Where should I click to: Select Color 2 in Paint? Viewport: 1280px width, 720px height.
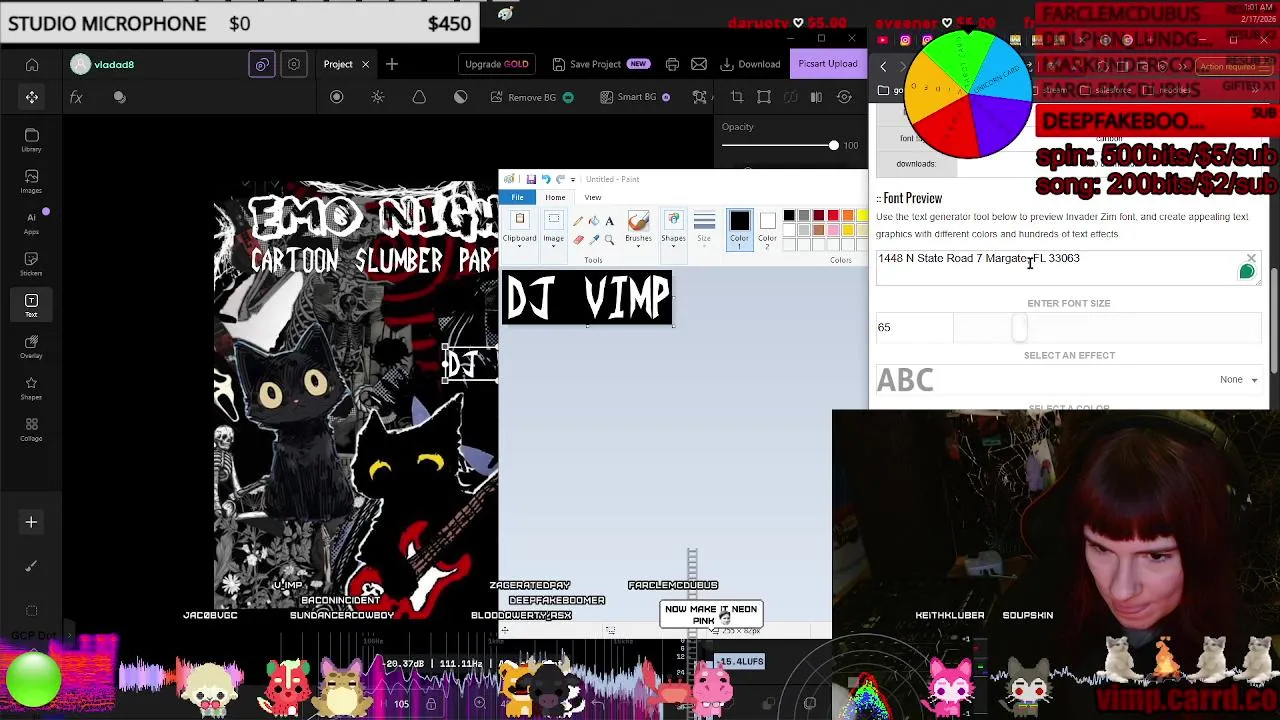(x=767, y=228)
